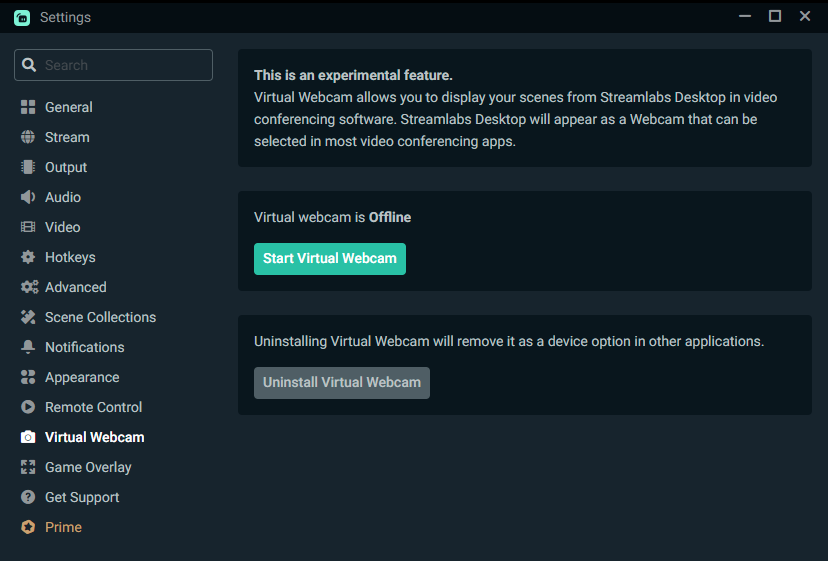Image resolution: width=828 pixels, height=561 pixels.
Task: Start the Virtual Webcam
Action: [x=330, y=259]
